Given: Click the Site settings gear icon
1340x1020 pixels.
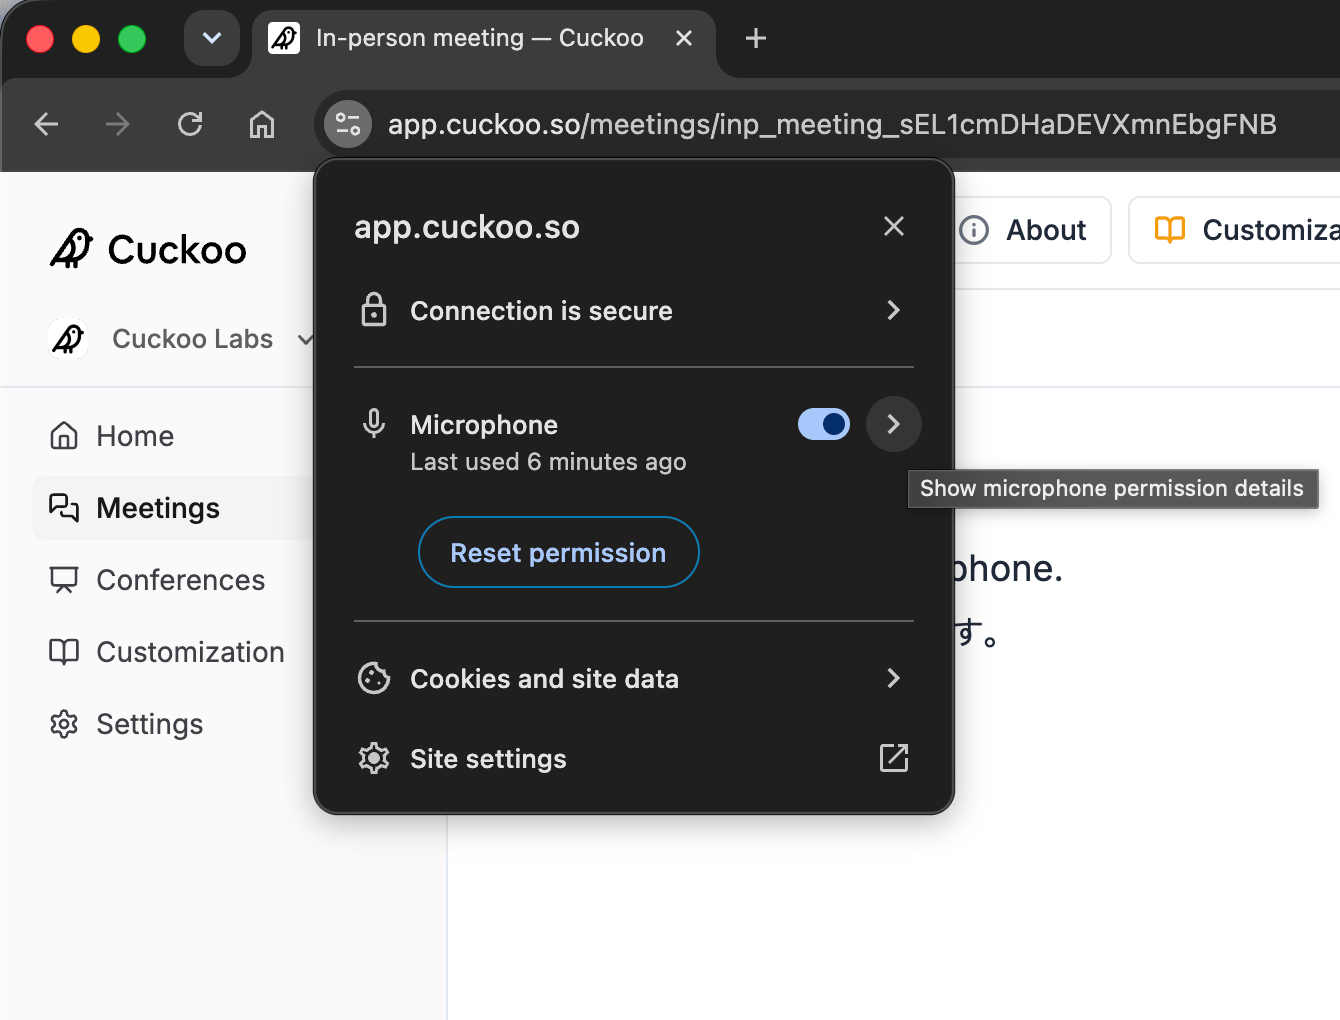Looking at the screenshot, I should click(374, 758).
